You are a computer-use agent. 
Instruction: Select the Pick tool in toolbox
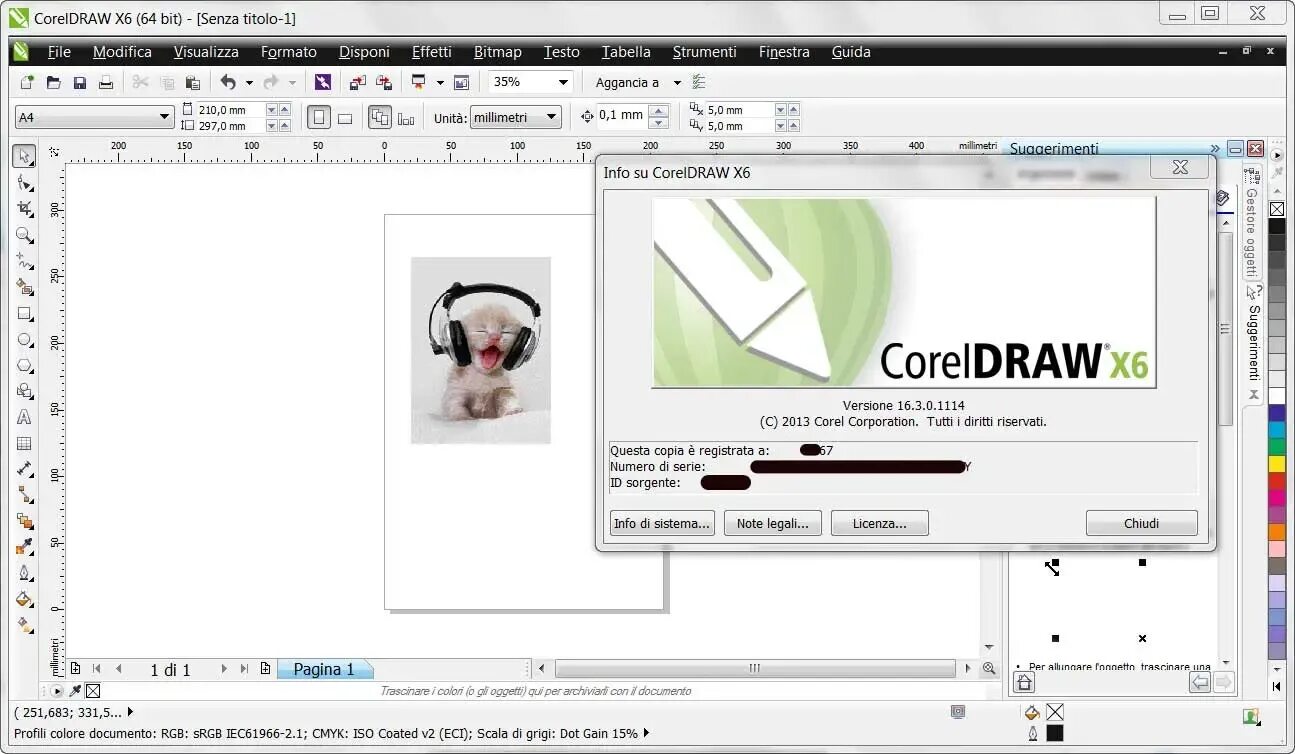click(x=25, y=156)
